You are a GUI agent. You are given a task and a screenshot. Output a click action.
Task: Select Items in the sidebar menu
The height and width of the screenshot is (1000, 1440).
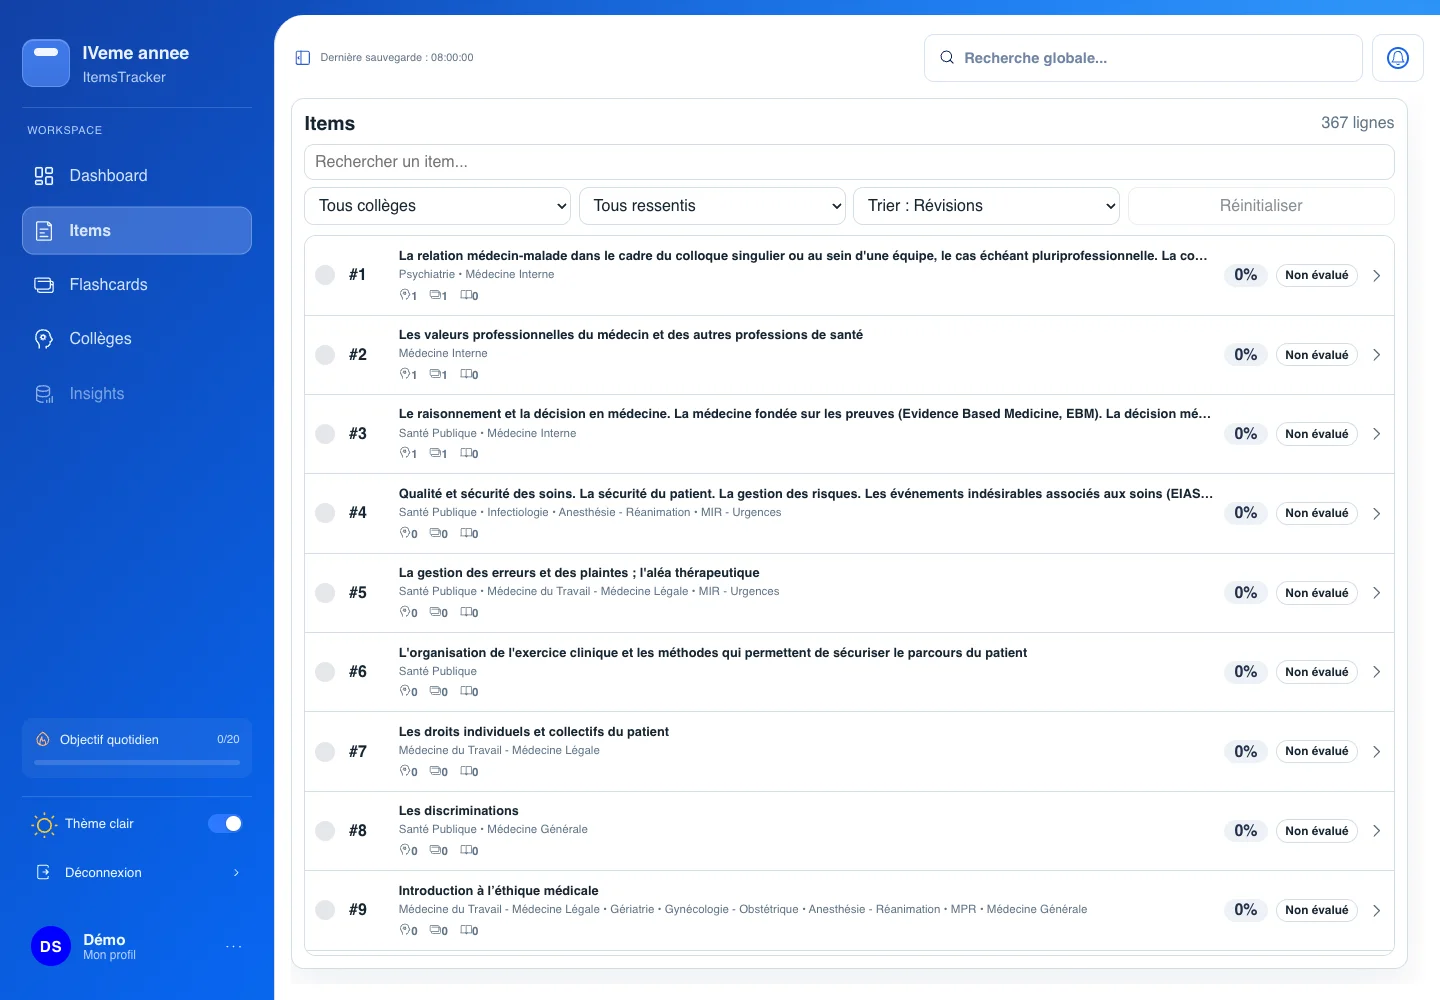[137, 231]
